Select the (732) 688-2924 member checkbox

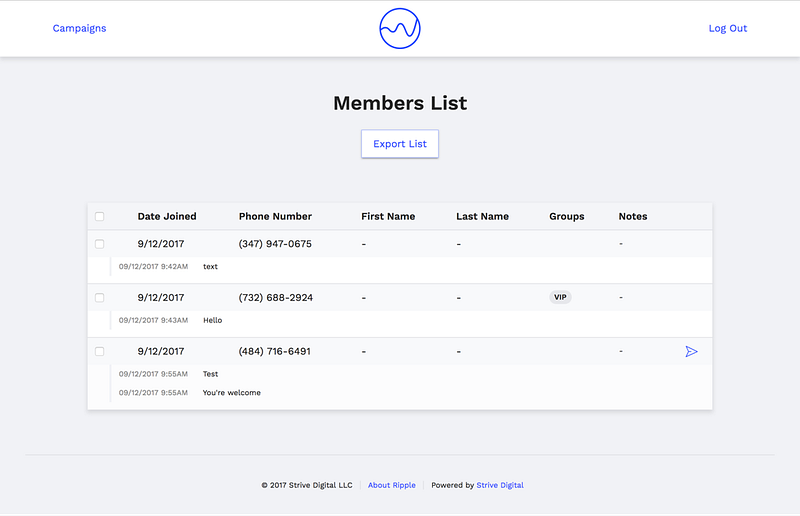click(x=99, y=297)
